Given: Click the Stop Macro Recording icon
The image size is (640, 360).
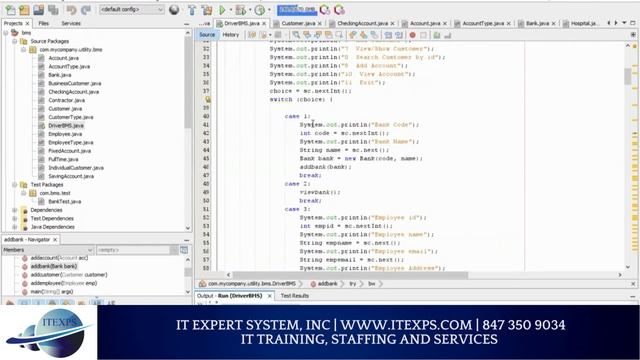Looking at the screenshot, I should [423, 35].
